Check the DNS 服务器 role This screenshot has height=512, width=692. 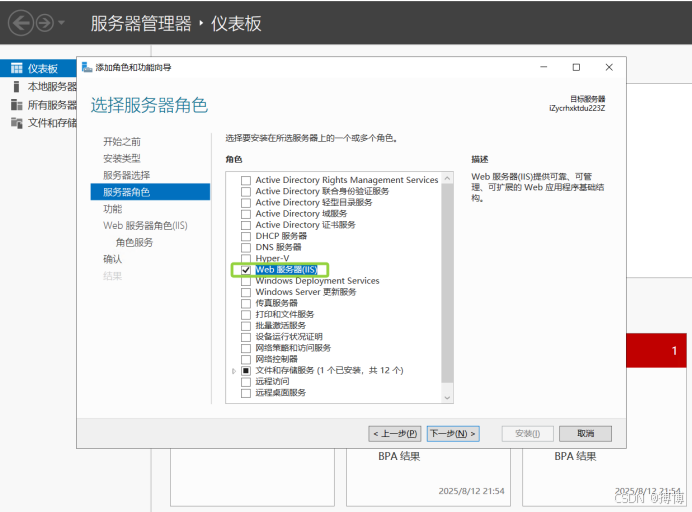pyautogui.click(x=246, y=247)
